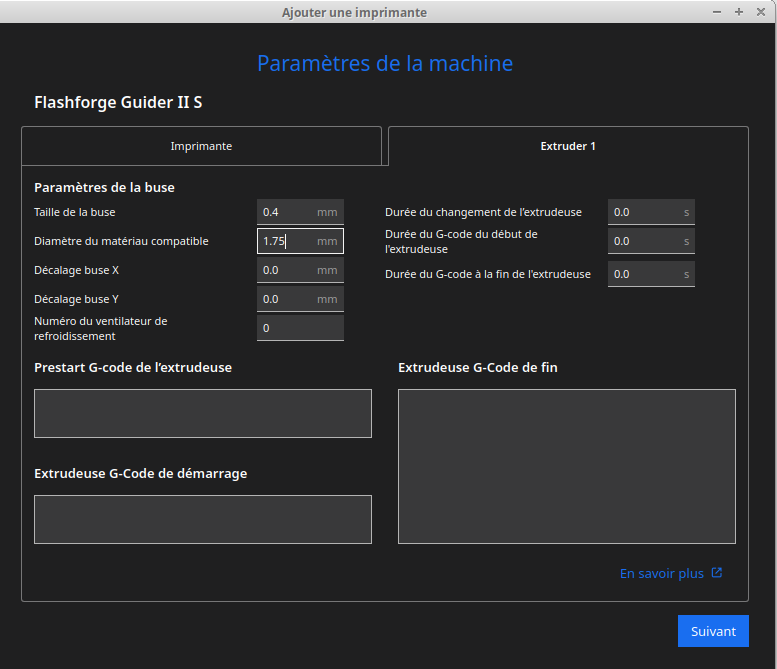The image size is (777, 669).
Task: Click the Décalage buse X field
Action: 300,270
